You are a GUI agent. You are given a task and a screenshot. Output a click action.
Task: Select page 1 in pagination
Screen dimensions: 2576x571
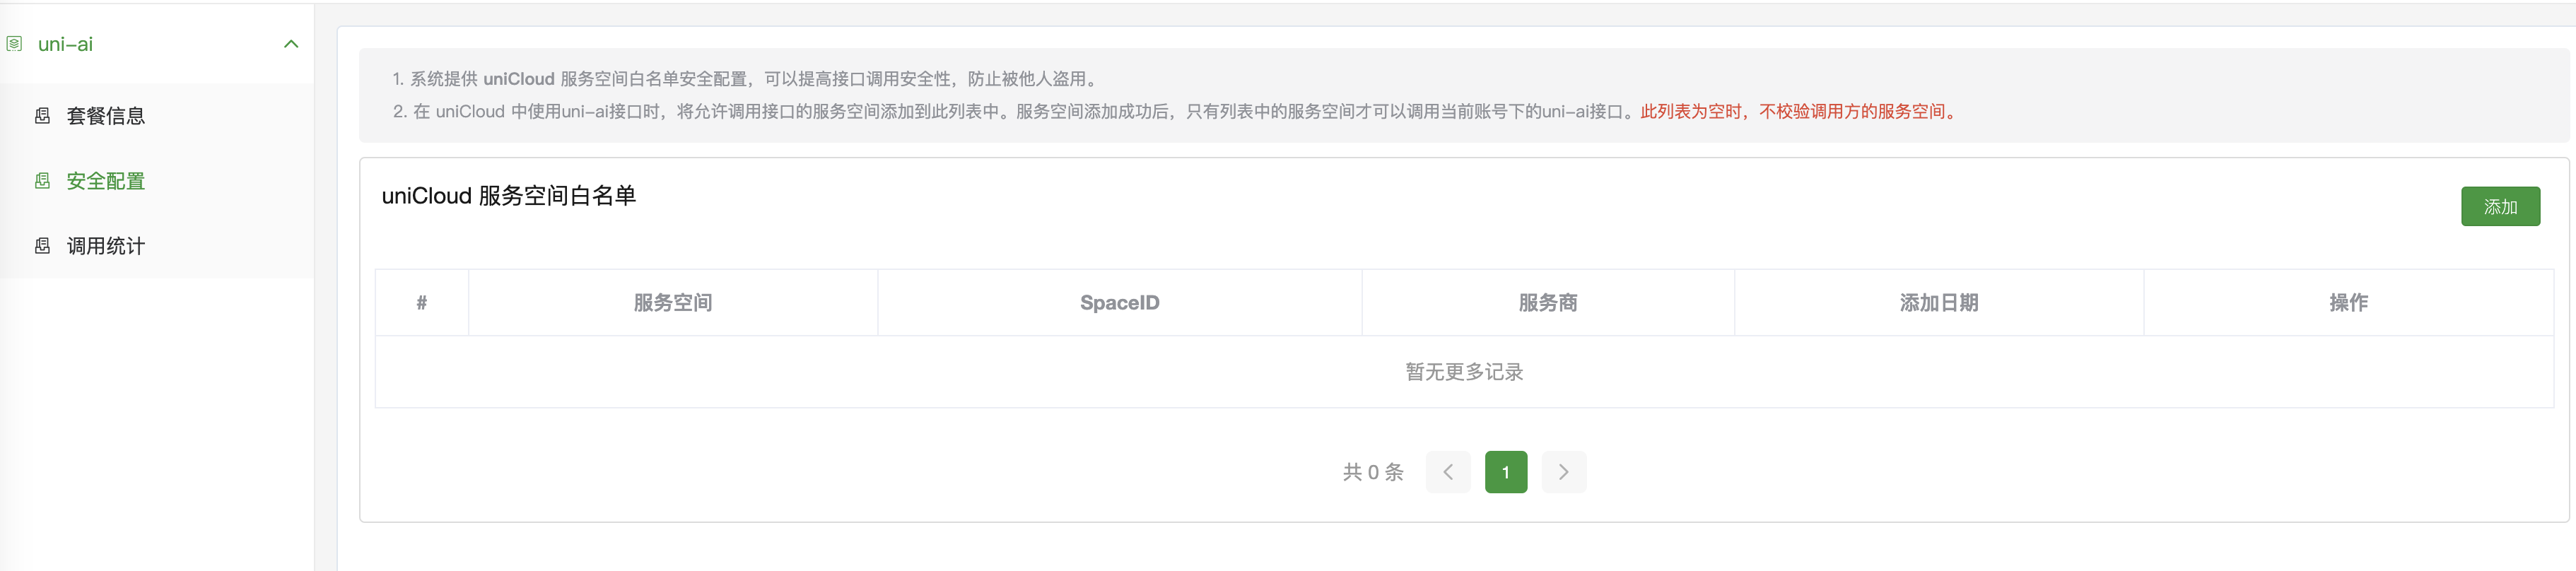click(1506, 472)
